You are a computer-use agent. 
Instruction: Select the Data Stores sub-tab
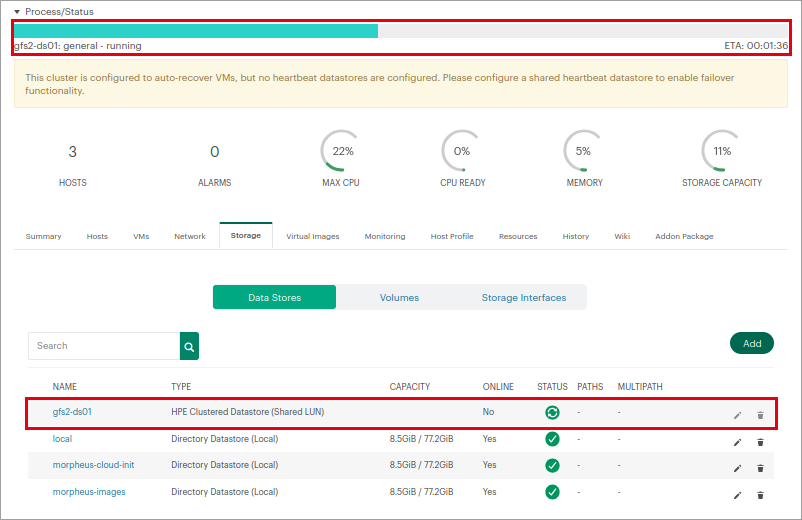[x=275, y=297]
